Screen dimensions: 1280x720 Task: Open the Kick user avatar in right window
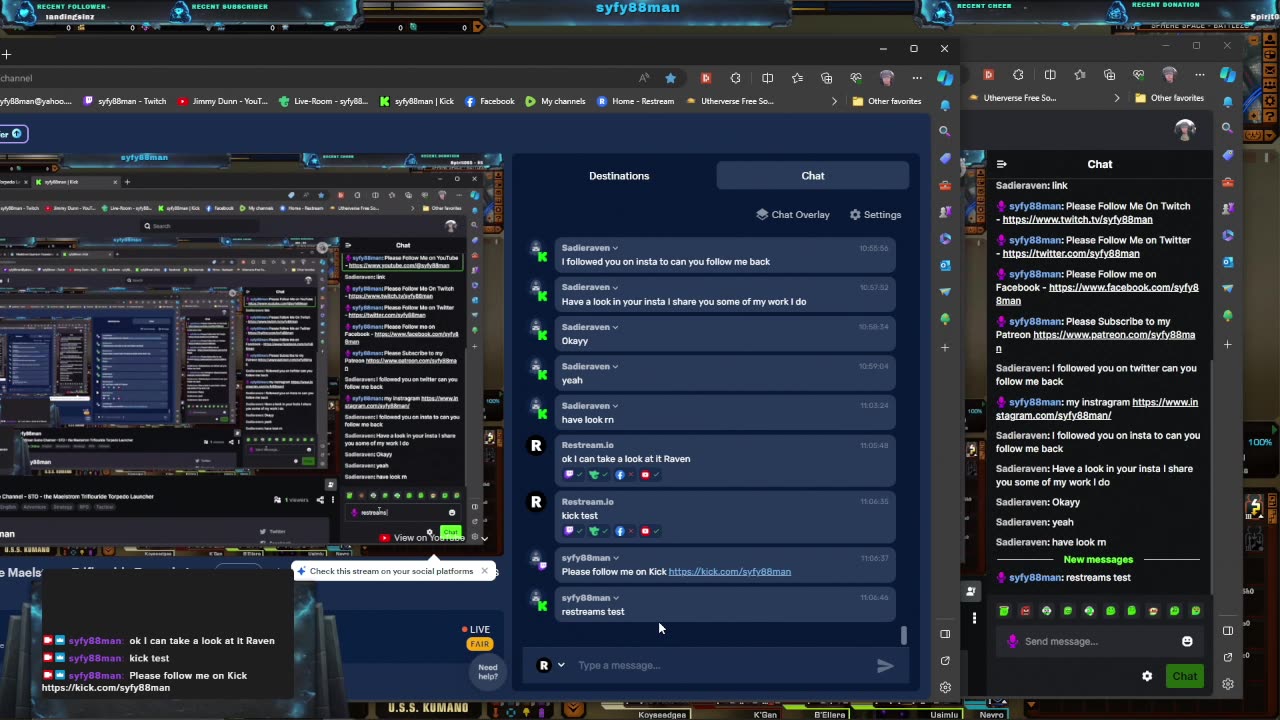click(1185, 130)
